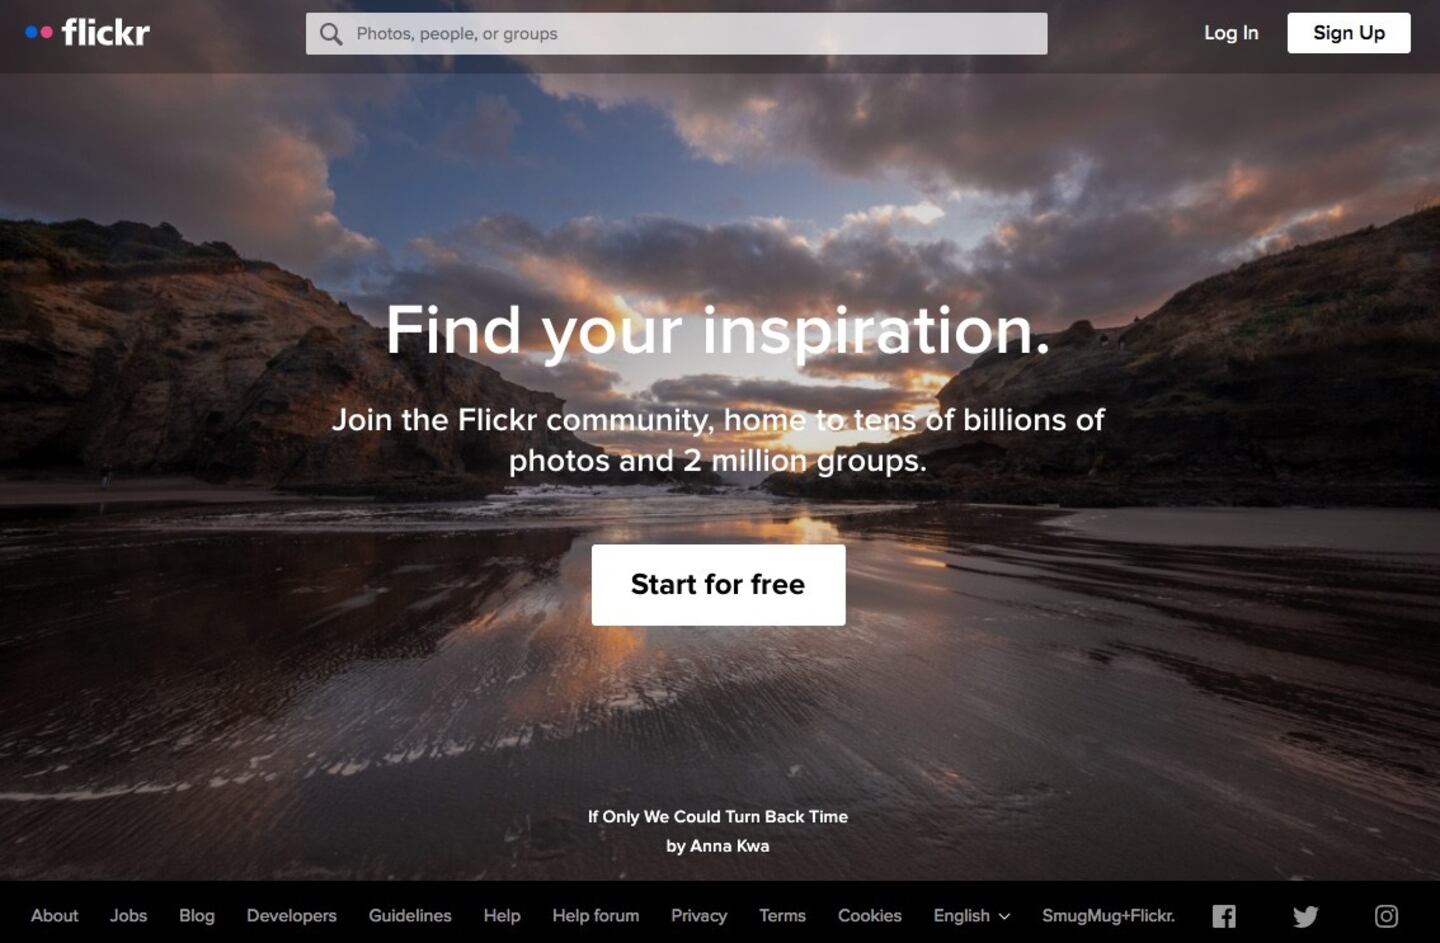Open the Guidelines footer link

[410, 916]
